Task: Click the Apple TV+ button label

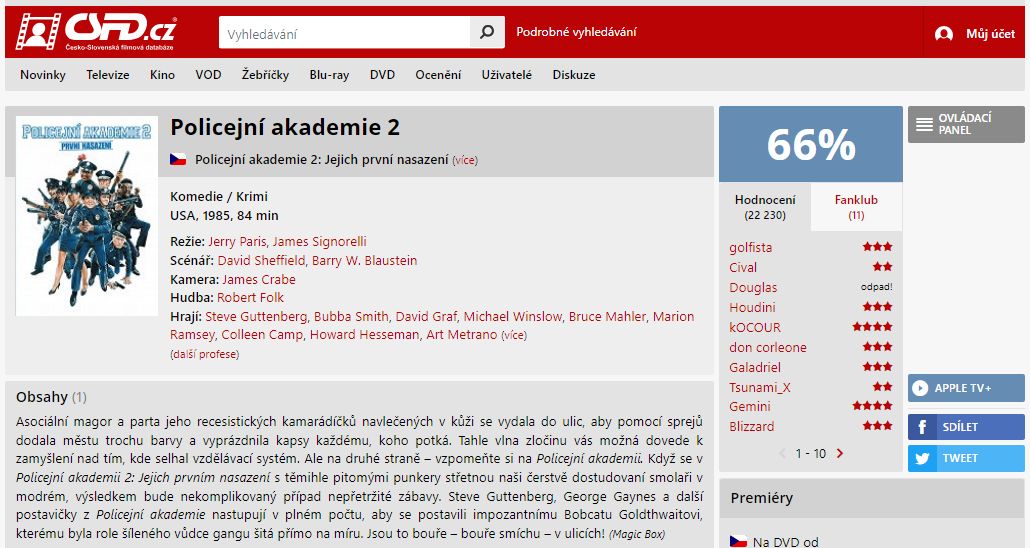Action: click(x=964, y=388)
